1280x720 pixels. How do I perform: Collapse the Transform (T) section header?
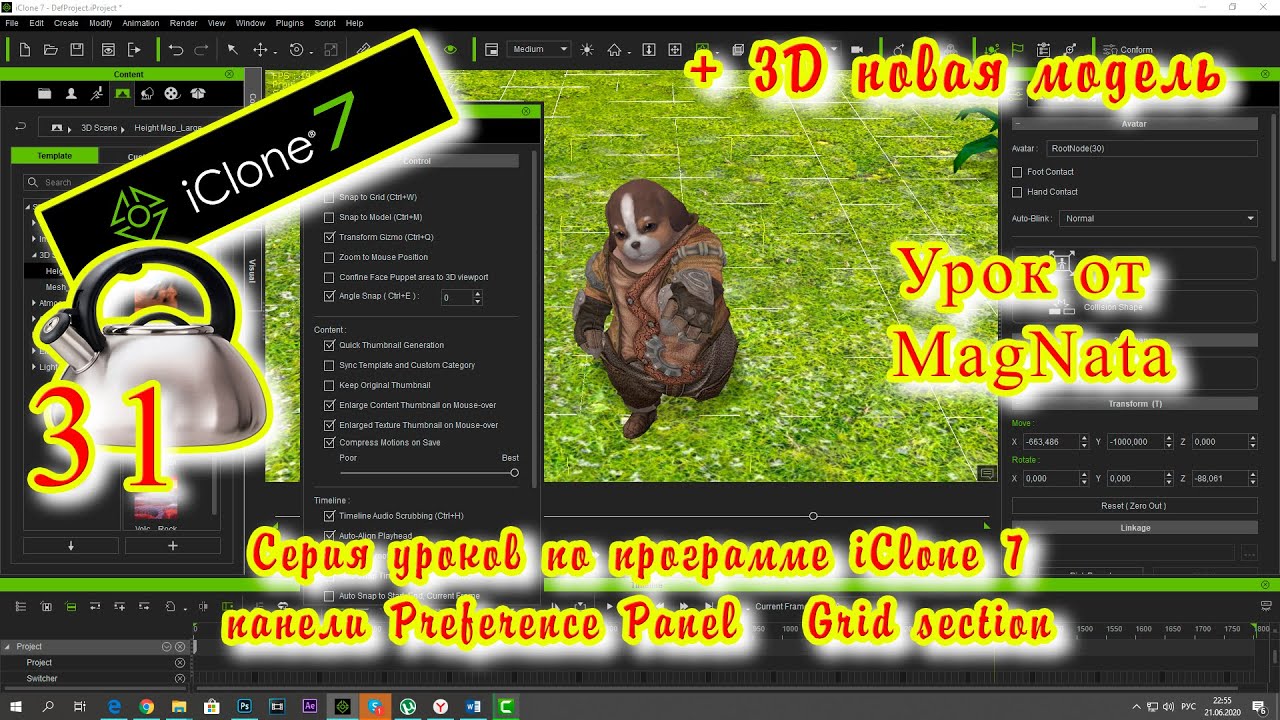(x=1134, y=404)
